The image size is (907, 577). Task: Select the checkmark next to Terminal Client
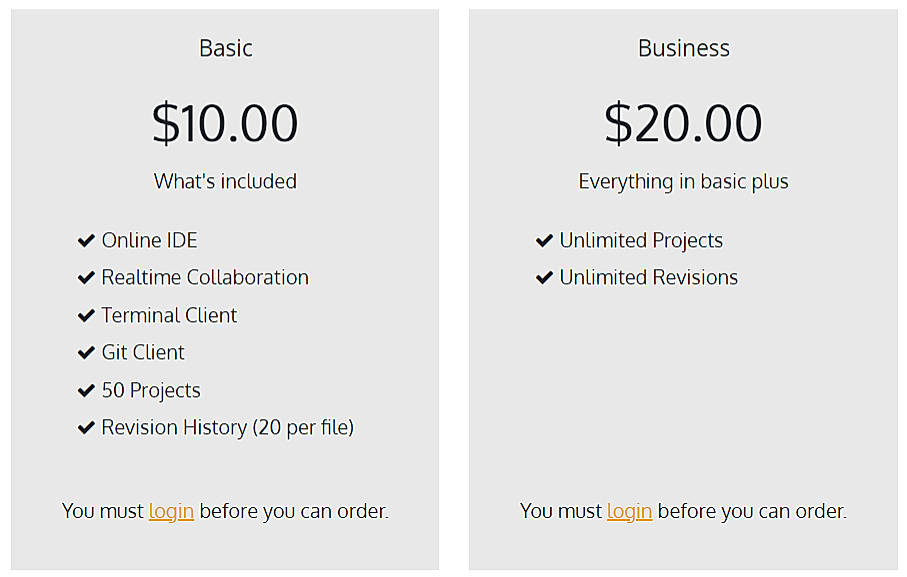click(x=86, y=315)
